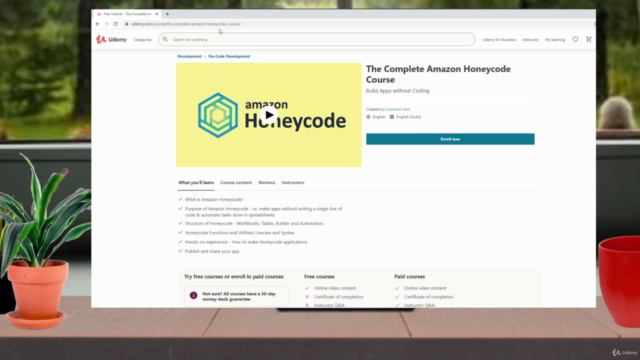This screenshot has height=360, width=640.
Task: Open the Instructor link
Action: click(x=530, y=40)
